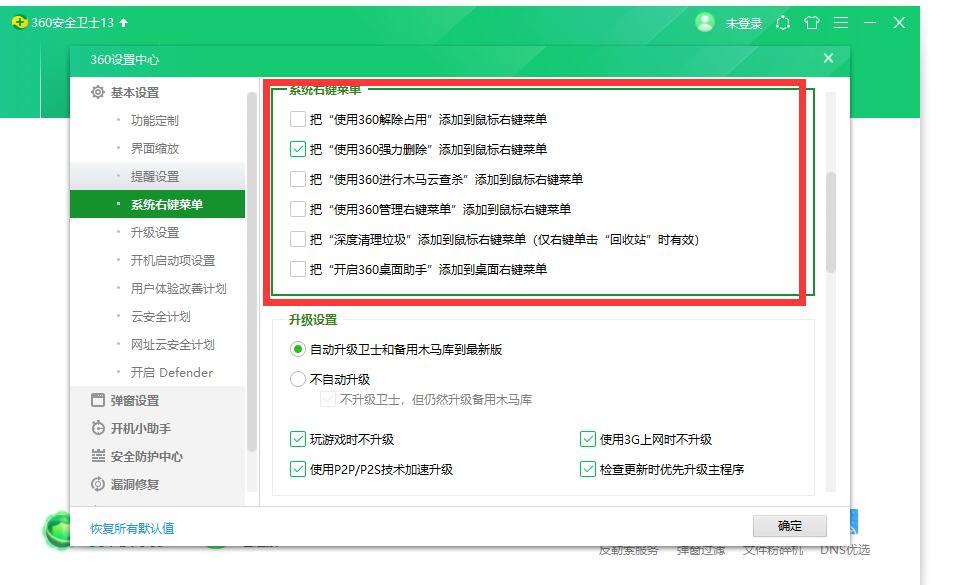Click 恢复所有默认值 link
Viewport: 956px width, 585px height.
pos(132,528)
